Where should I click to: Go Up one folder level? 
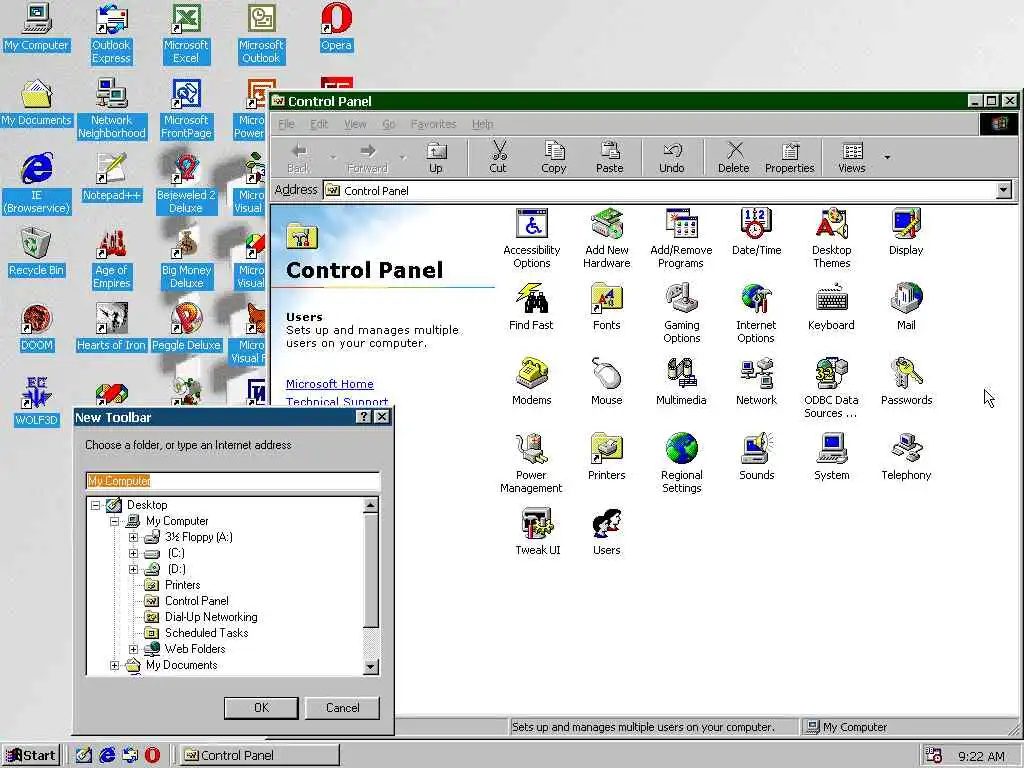coord(436,157)
